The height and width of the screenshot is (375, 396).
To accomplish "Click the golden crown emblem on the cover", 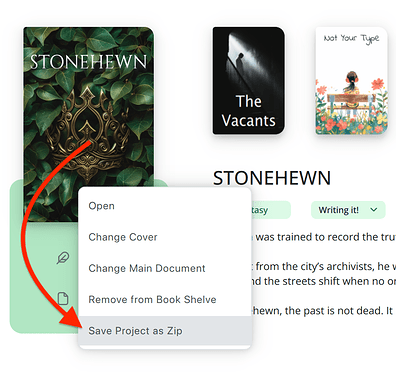I will click(x=89, y=133).
